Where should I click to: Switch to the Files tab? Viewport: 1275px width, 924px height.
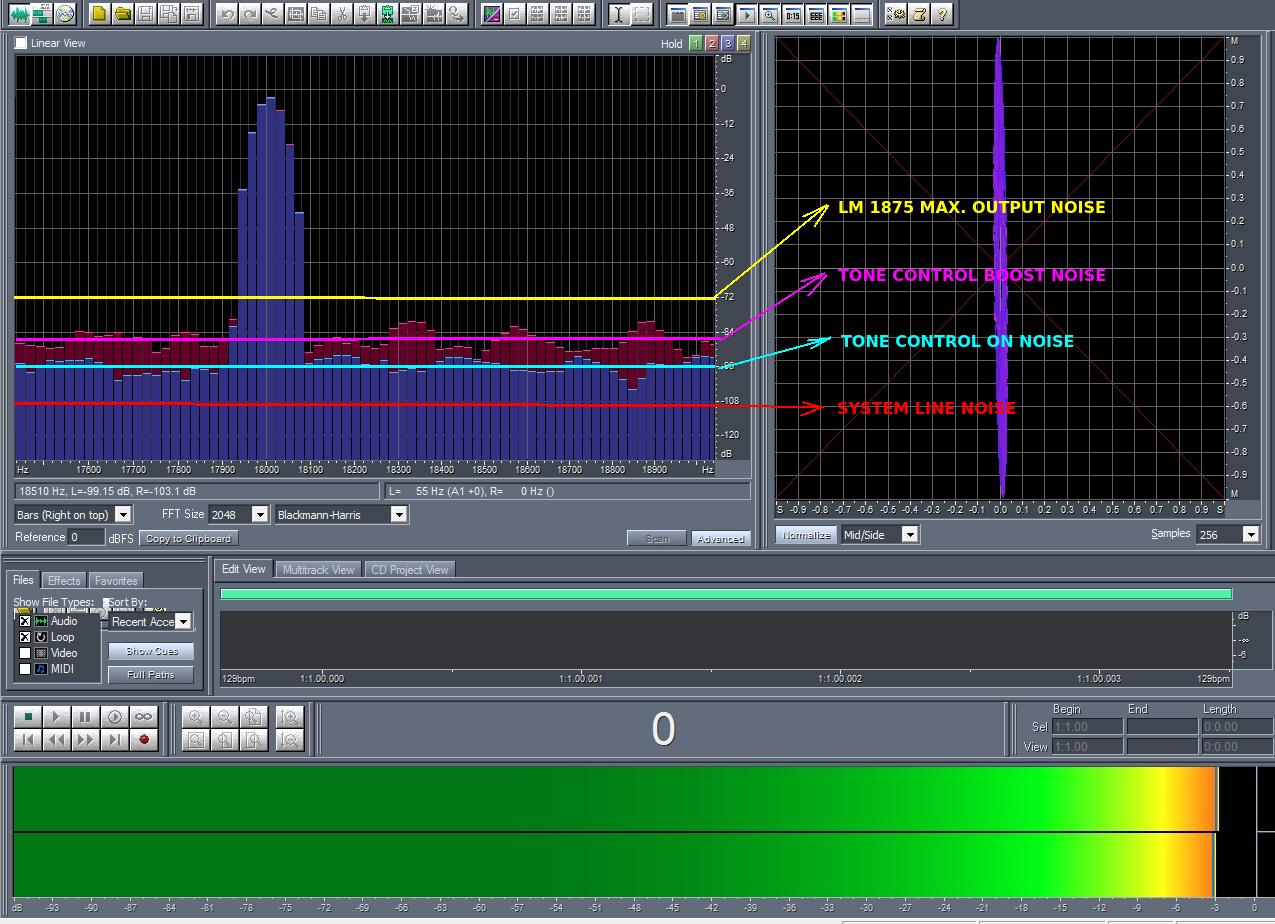click(23, 580)
